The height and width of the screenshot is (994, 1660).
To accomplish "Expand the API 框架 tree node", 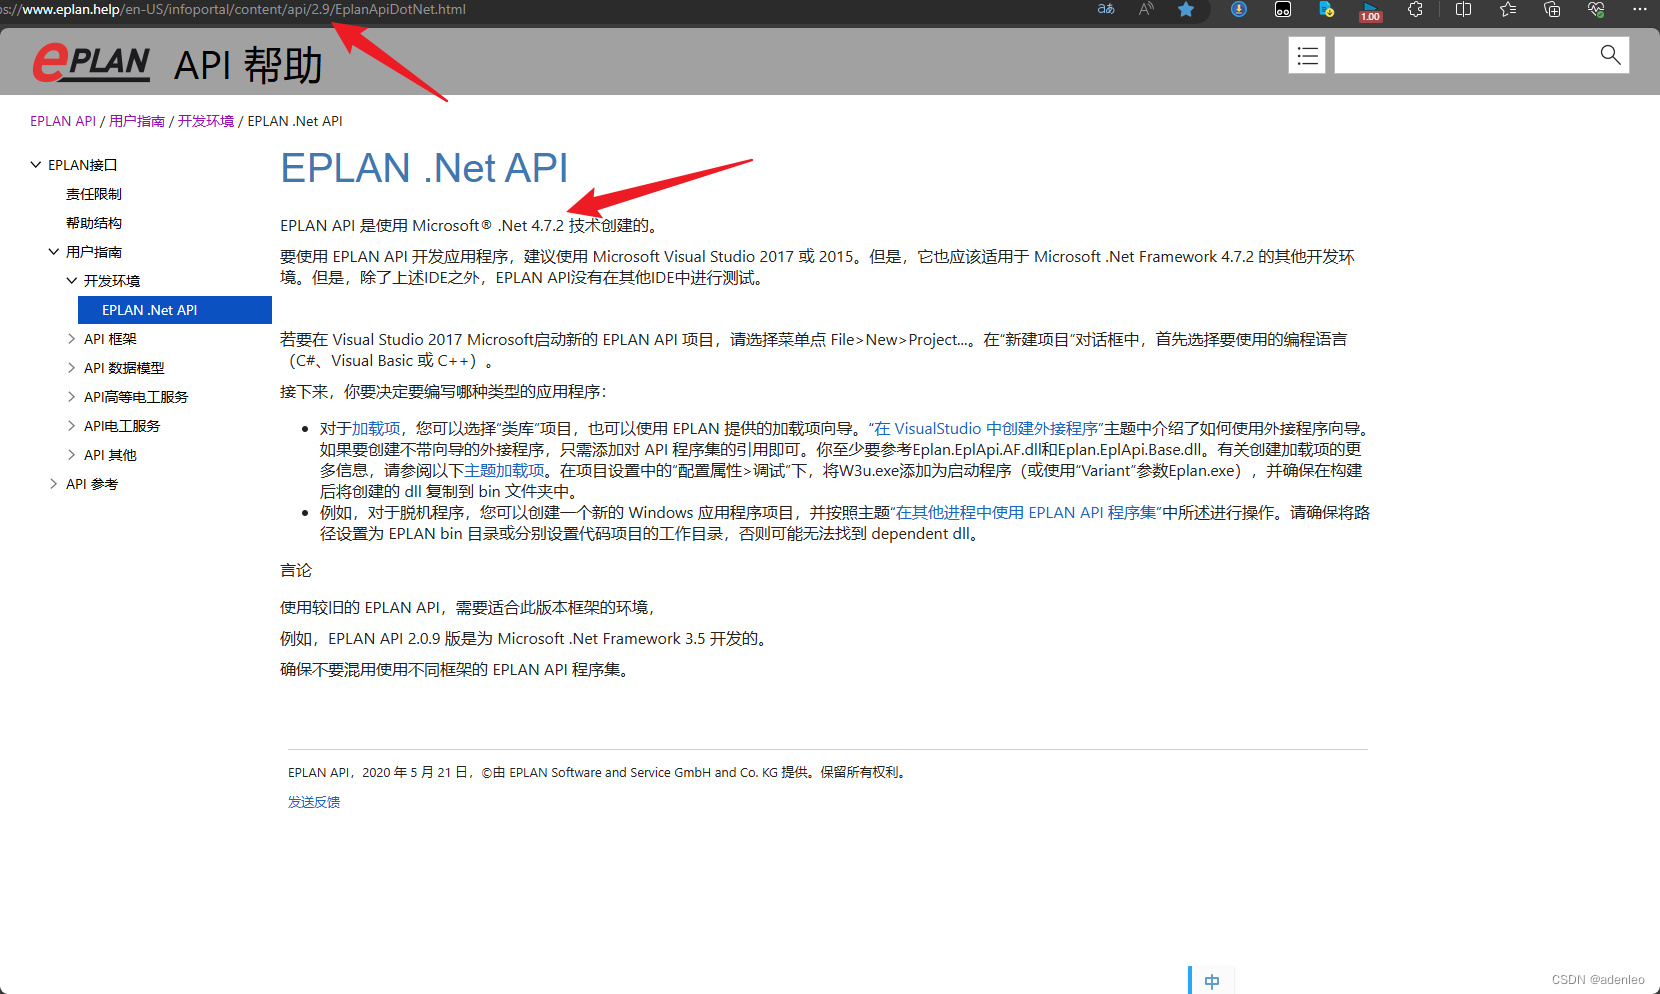I will pos(72,339).
